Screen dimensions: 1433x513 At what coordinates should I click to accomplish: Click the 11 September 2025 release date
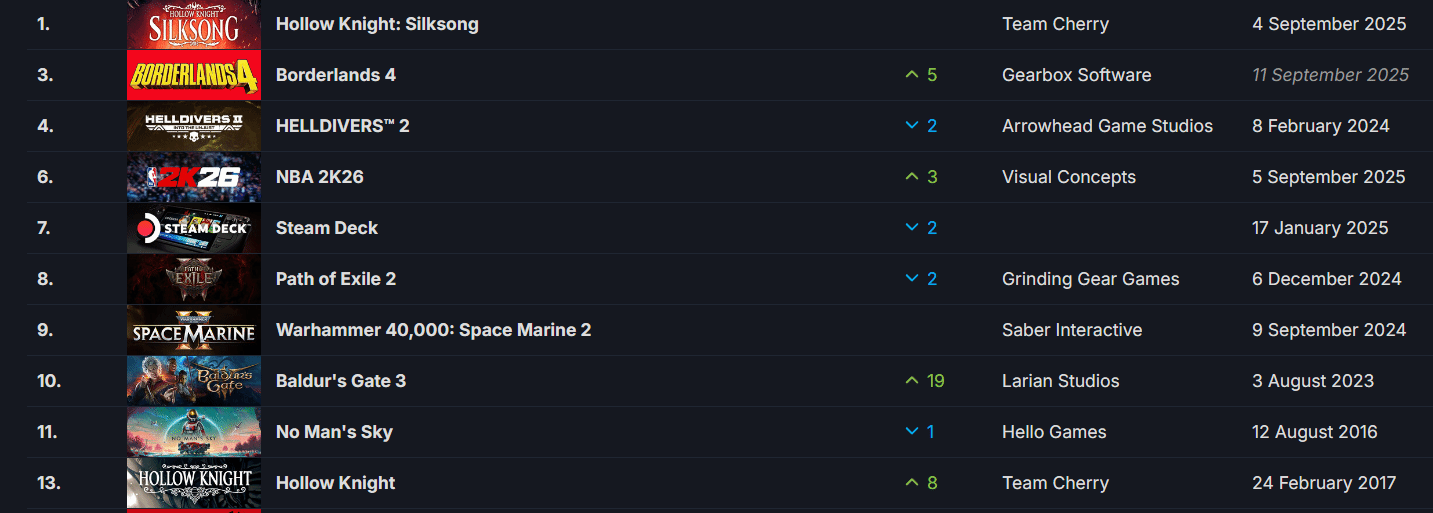[1330, 75]
